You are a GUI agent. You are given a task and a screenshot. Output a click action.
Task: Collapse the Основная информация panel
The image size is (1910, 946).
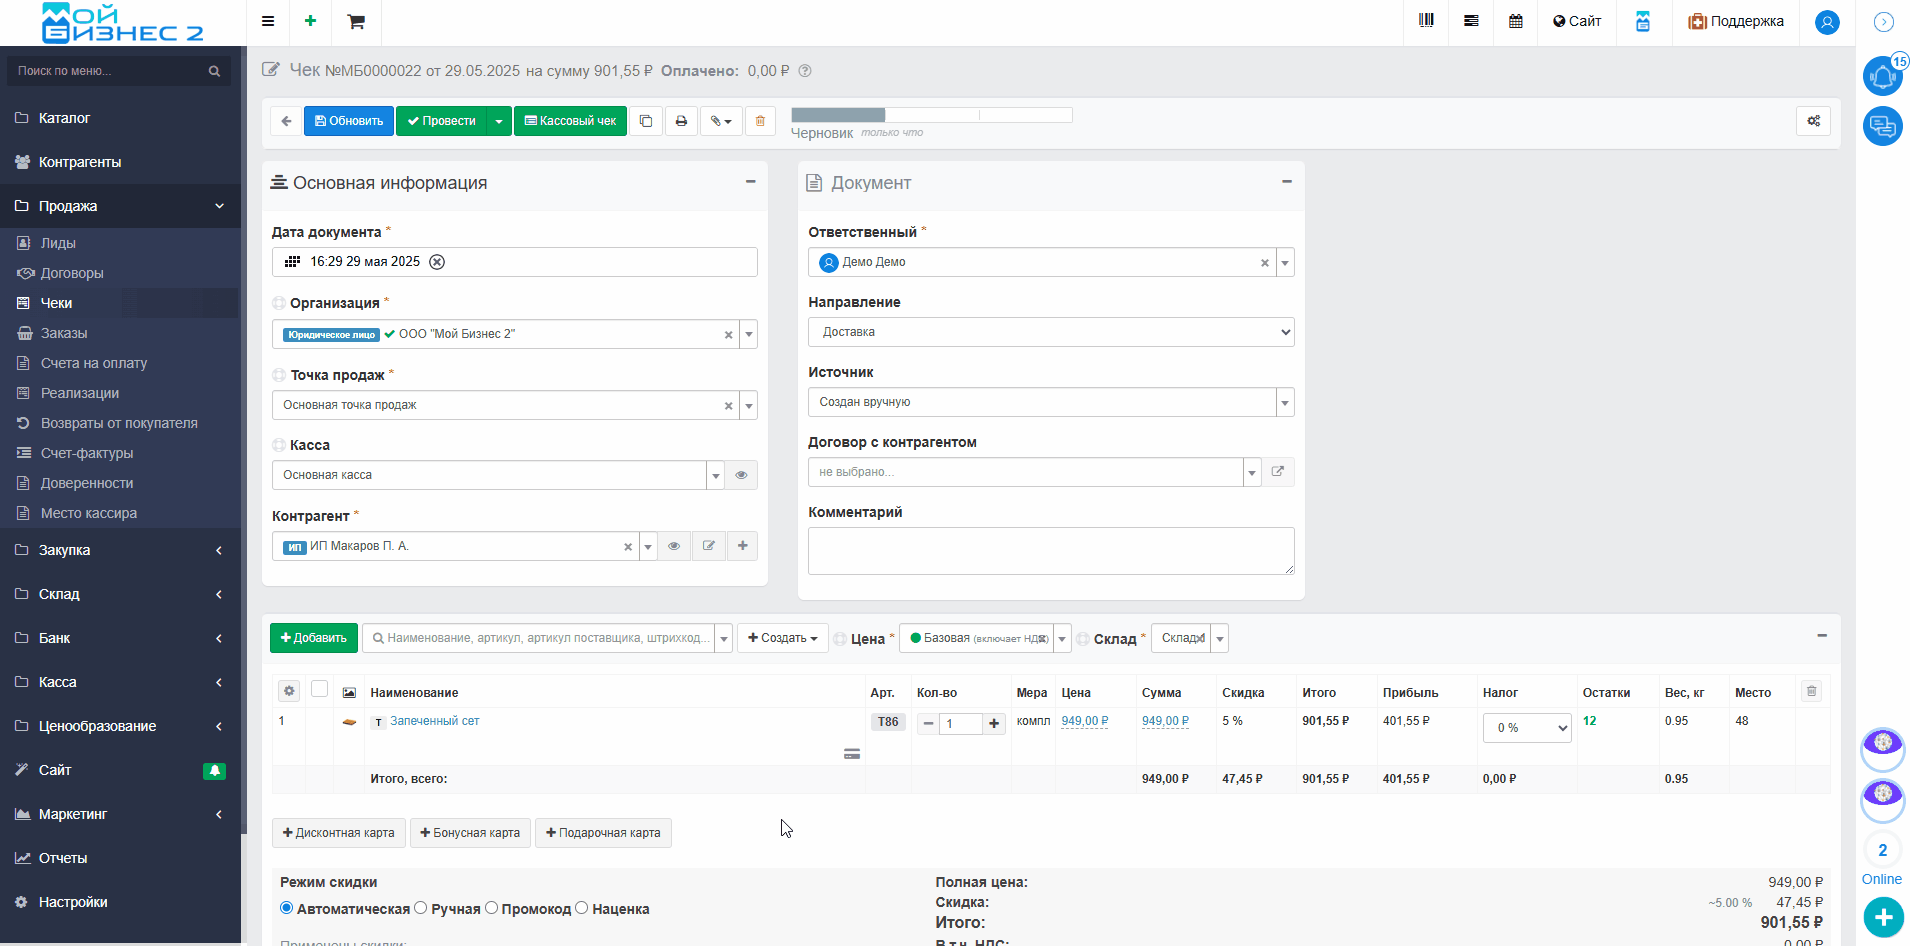(750, 182)
